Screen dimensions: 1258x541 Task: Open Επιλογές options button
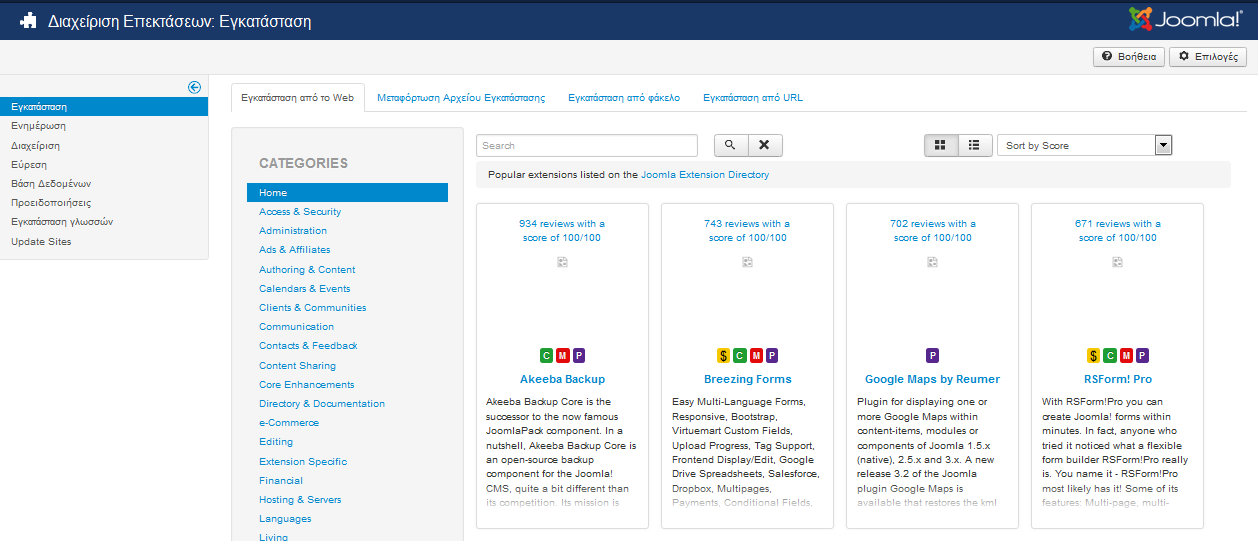click(x=1208, y=57)
